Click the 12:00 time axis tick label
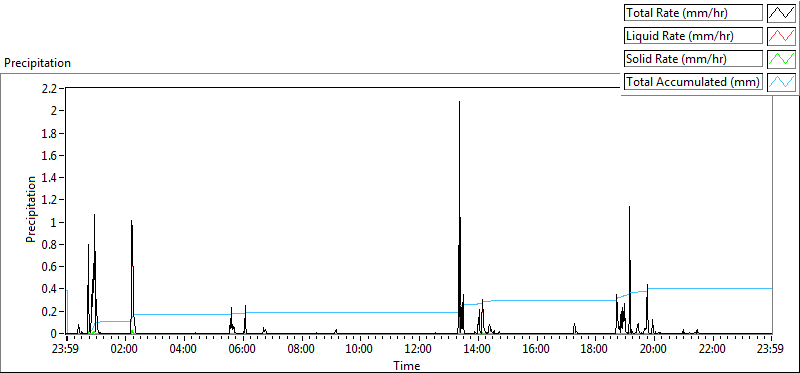 [418, 350]
